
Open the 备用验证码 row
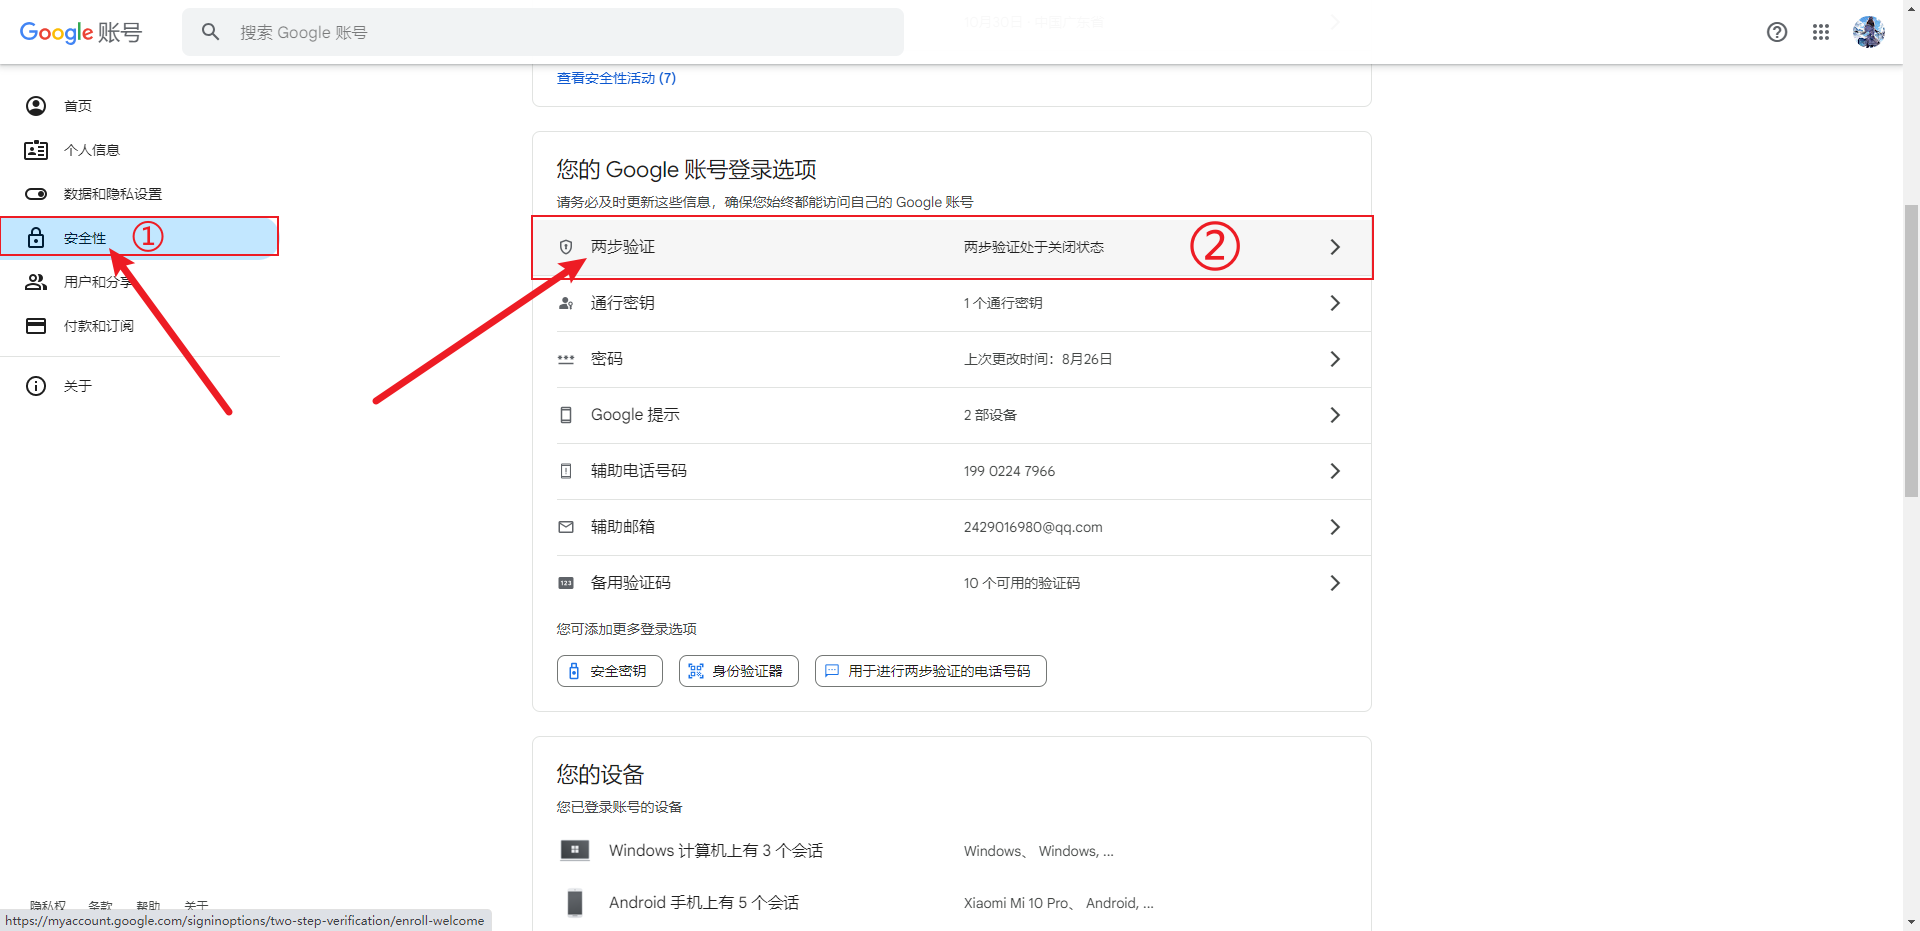point(952,583)
